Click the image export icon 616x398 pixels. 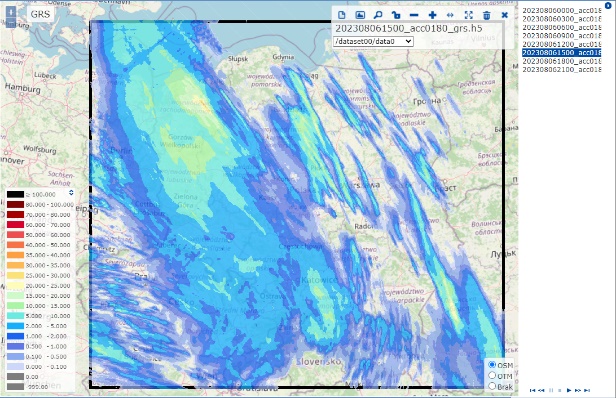pyautogui.click(x=360, y=15)
